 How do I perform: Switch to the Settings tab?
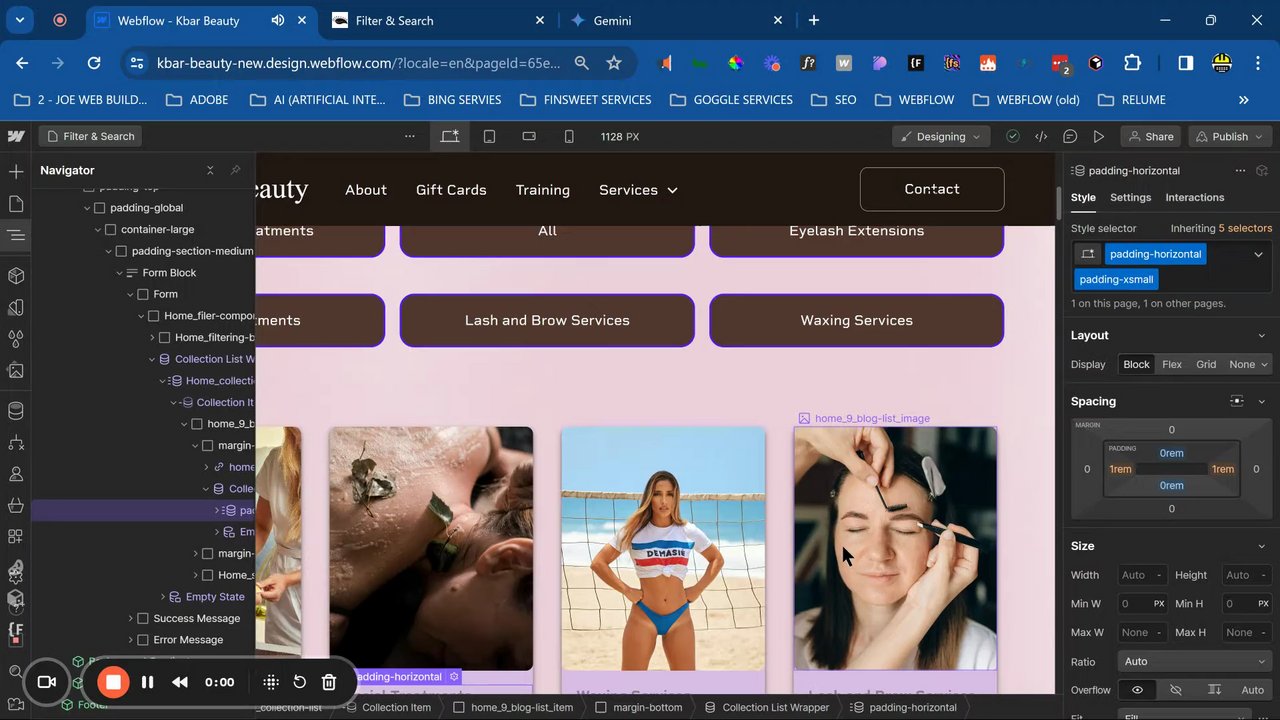coord(1130,197)
